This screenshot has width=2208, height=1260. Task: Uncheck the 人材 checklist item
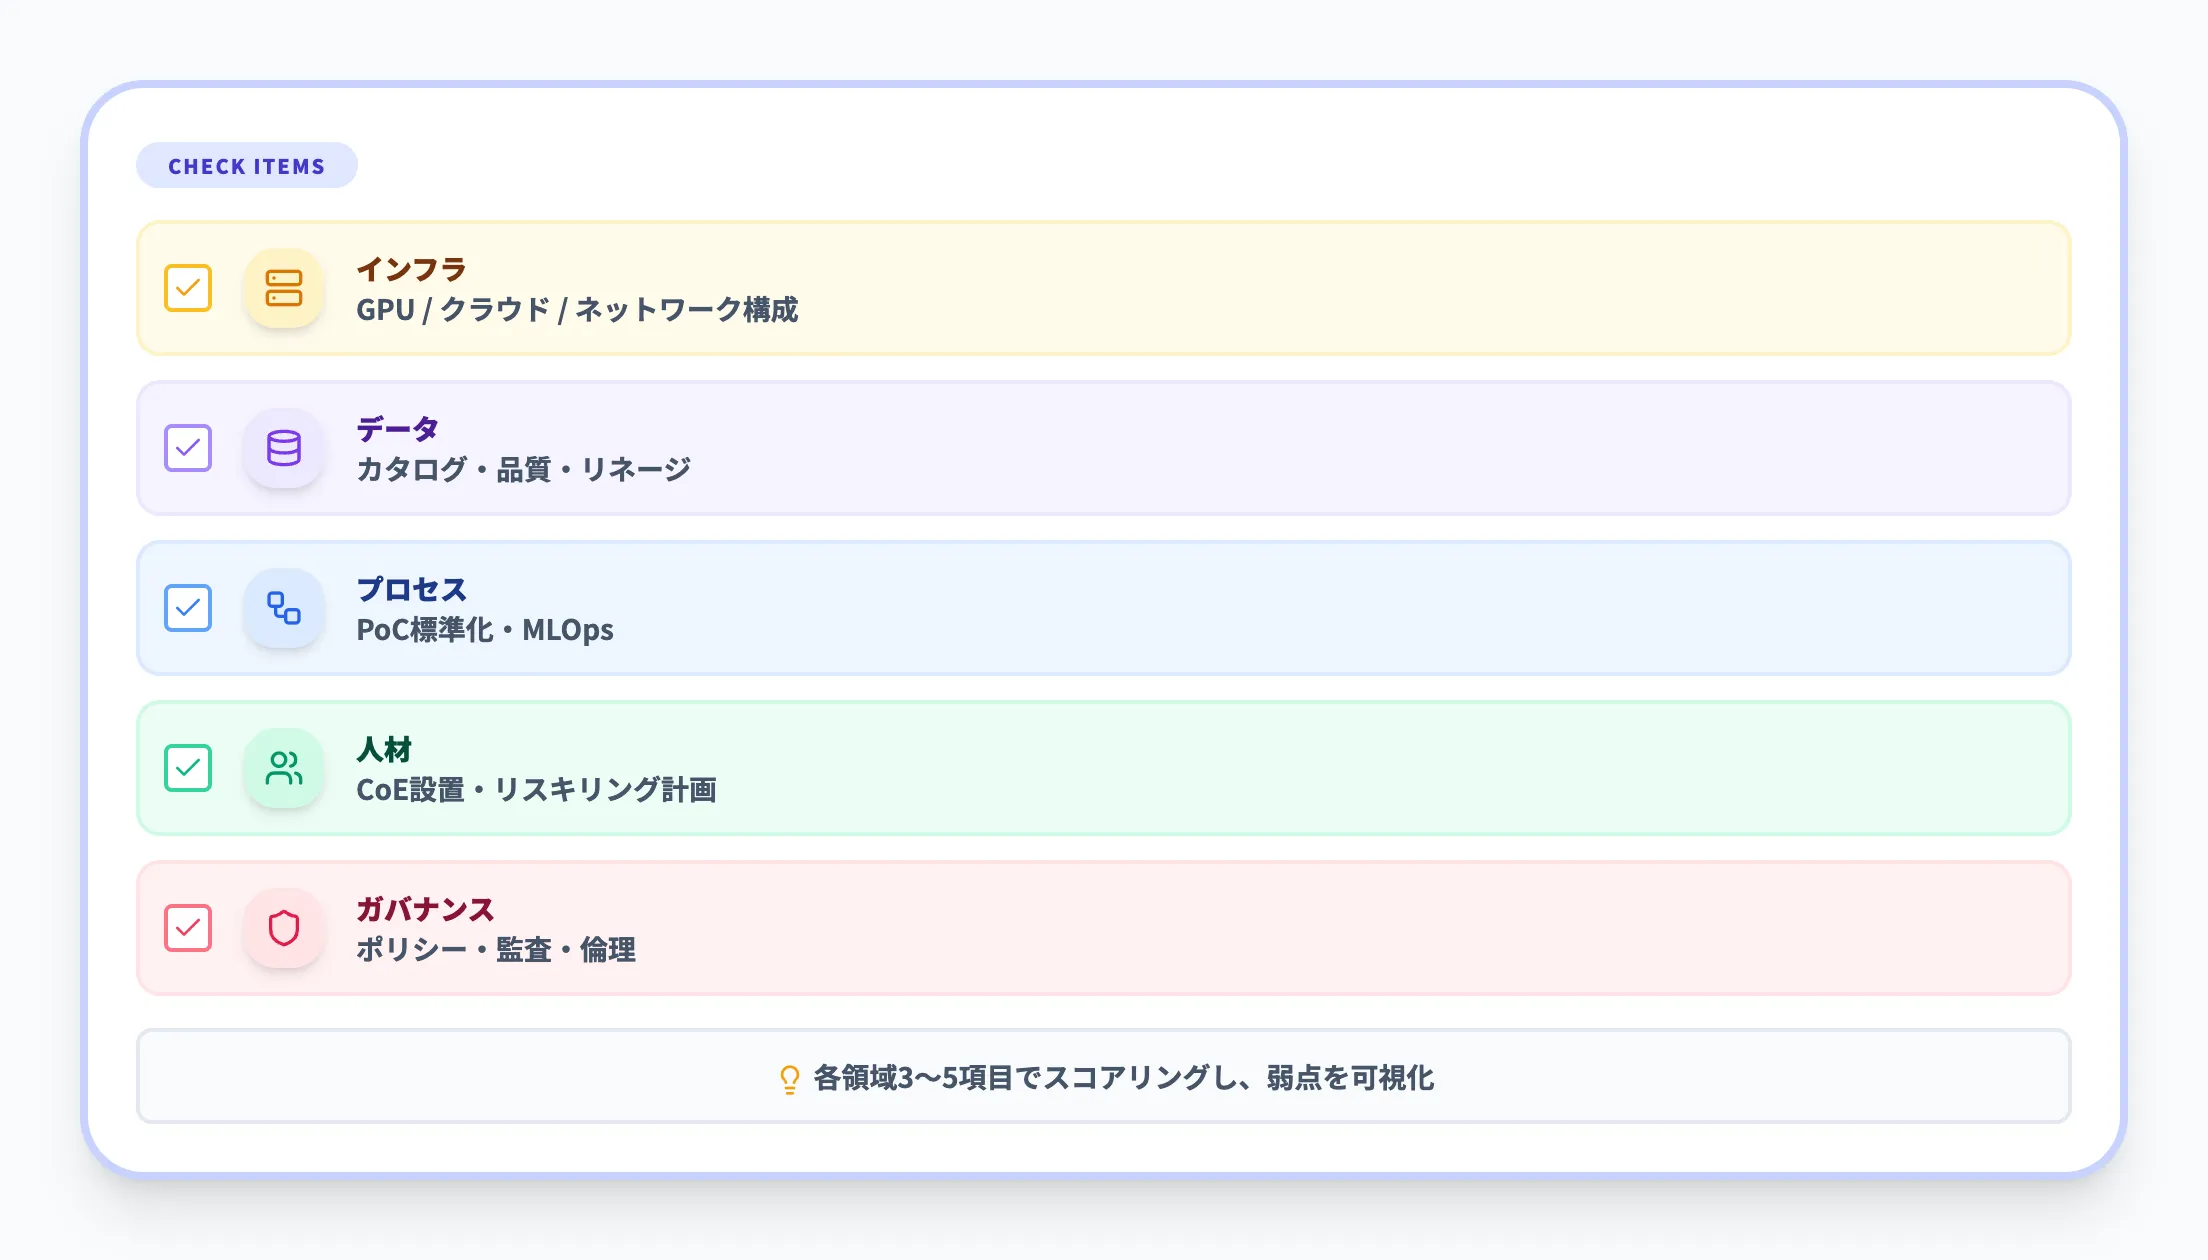[187, 769]
